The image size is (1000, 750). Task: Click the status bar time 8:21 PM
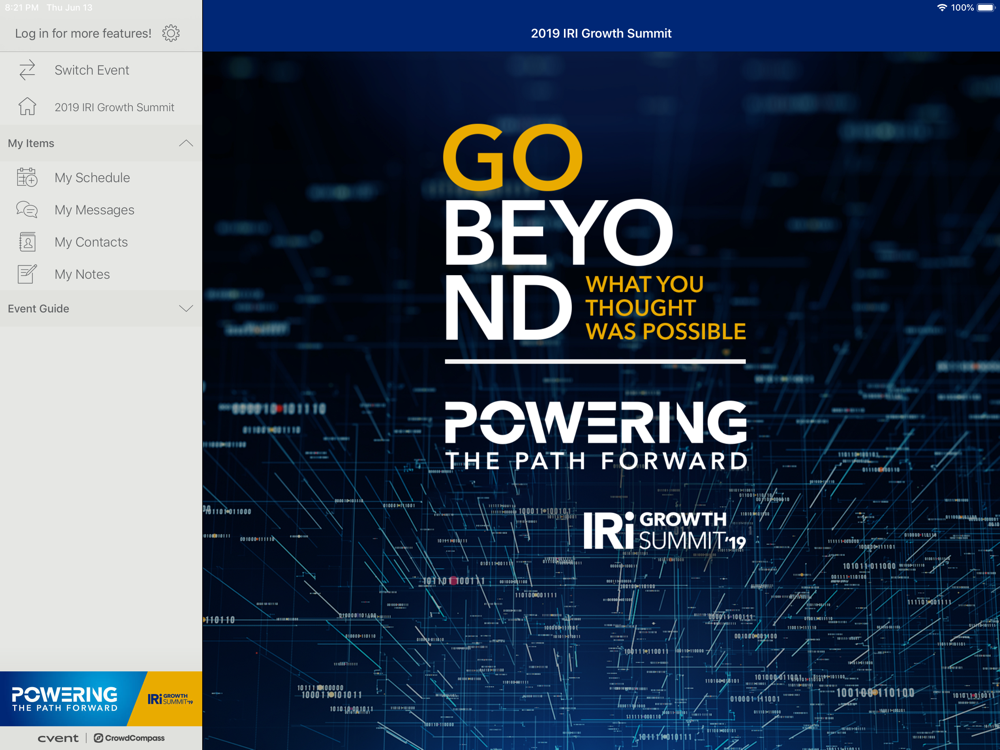tap(22, 8)
